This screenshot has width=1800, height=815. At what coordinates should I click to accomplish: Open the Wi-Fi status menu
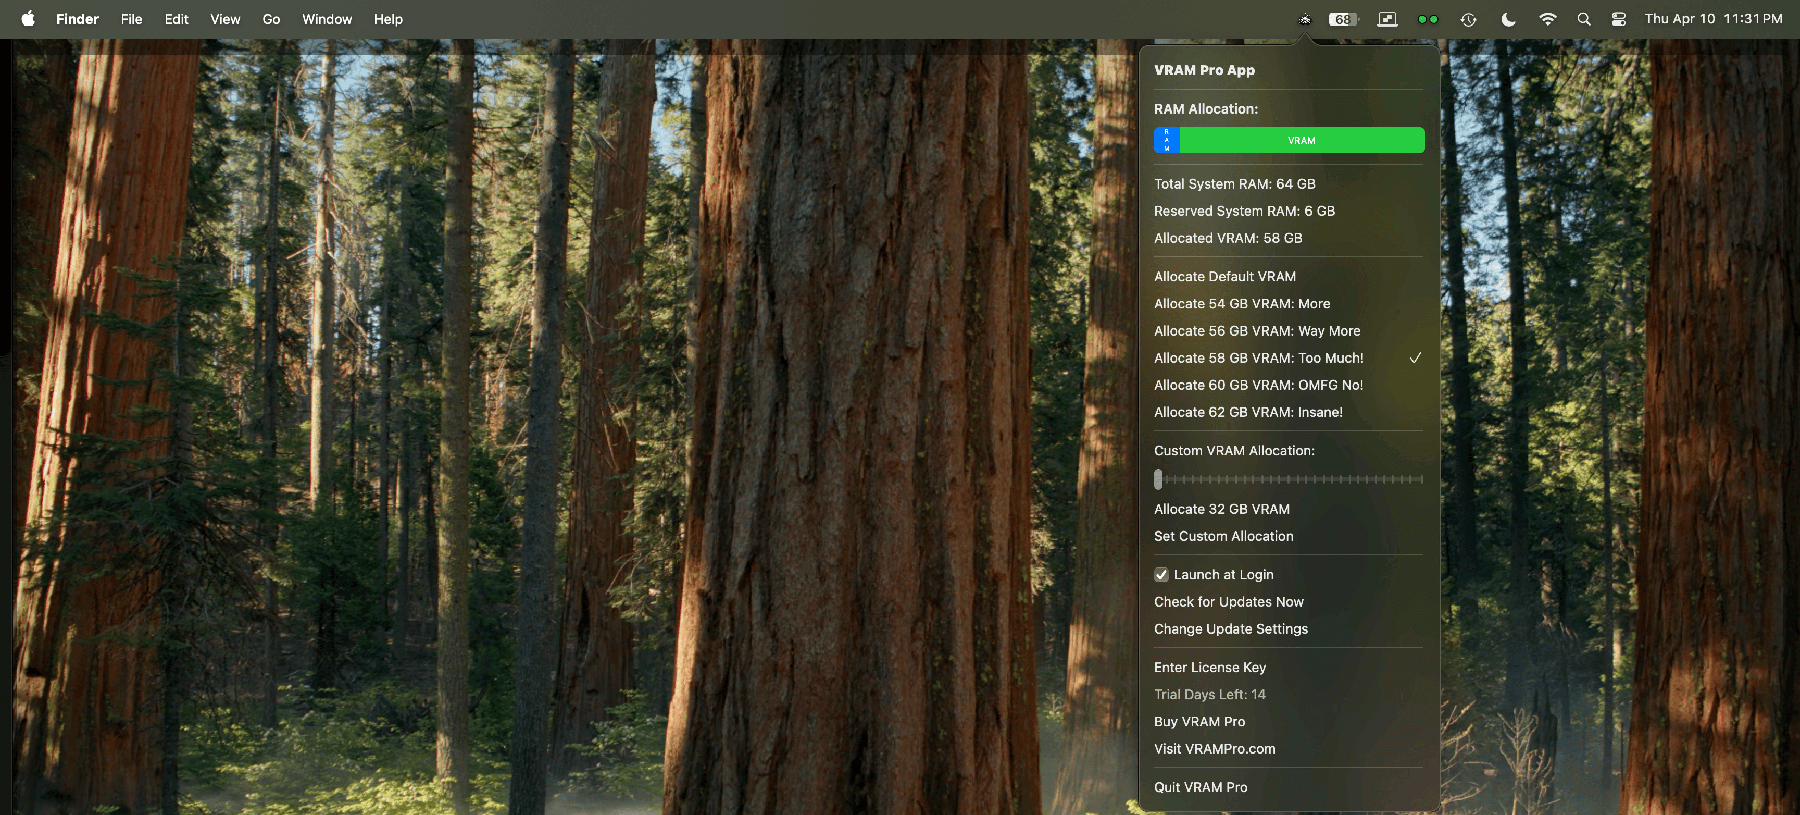[x=1547, y=19]
